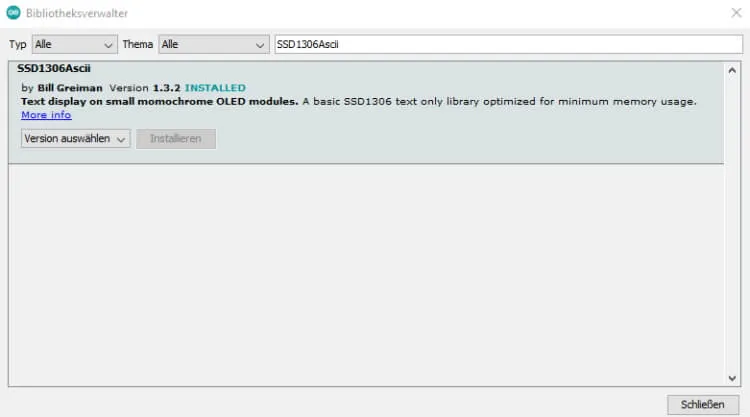750x417 pixels.
Task: Open the More info link
Action: (x=46, y=115)
